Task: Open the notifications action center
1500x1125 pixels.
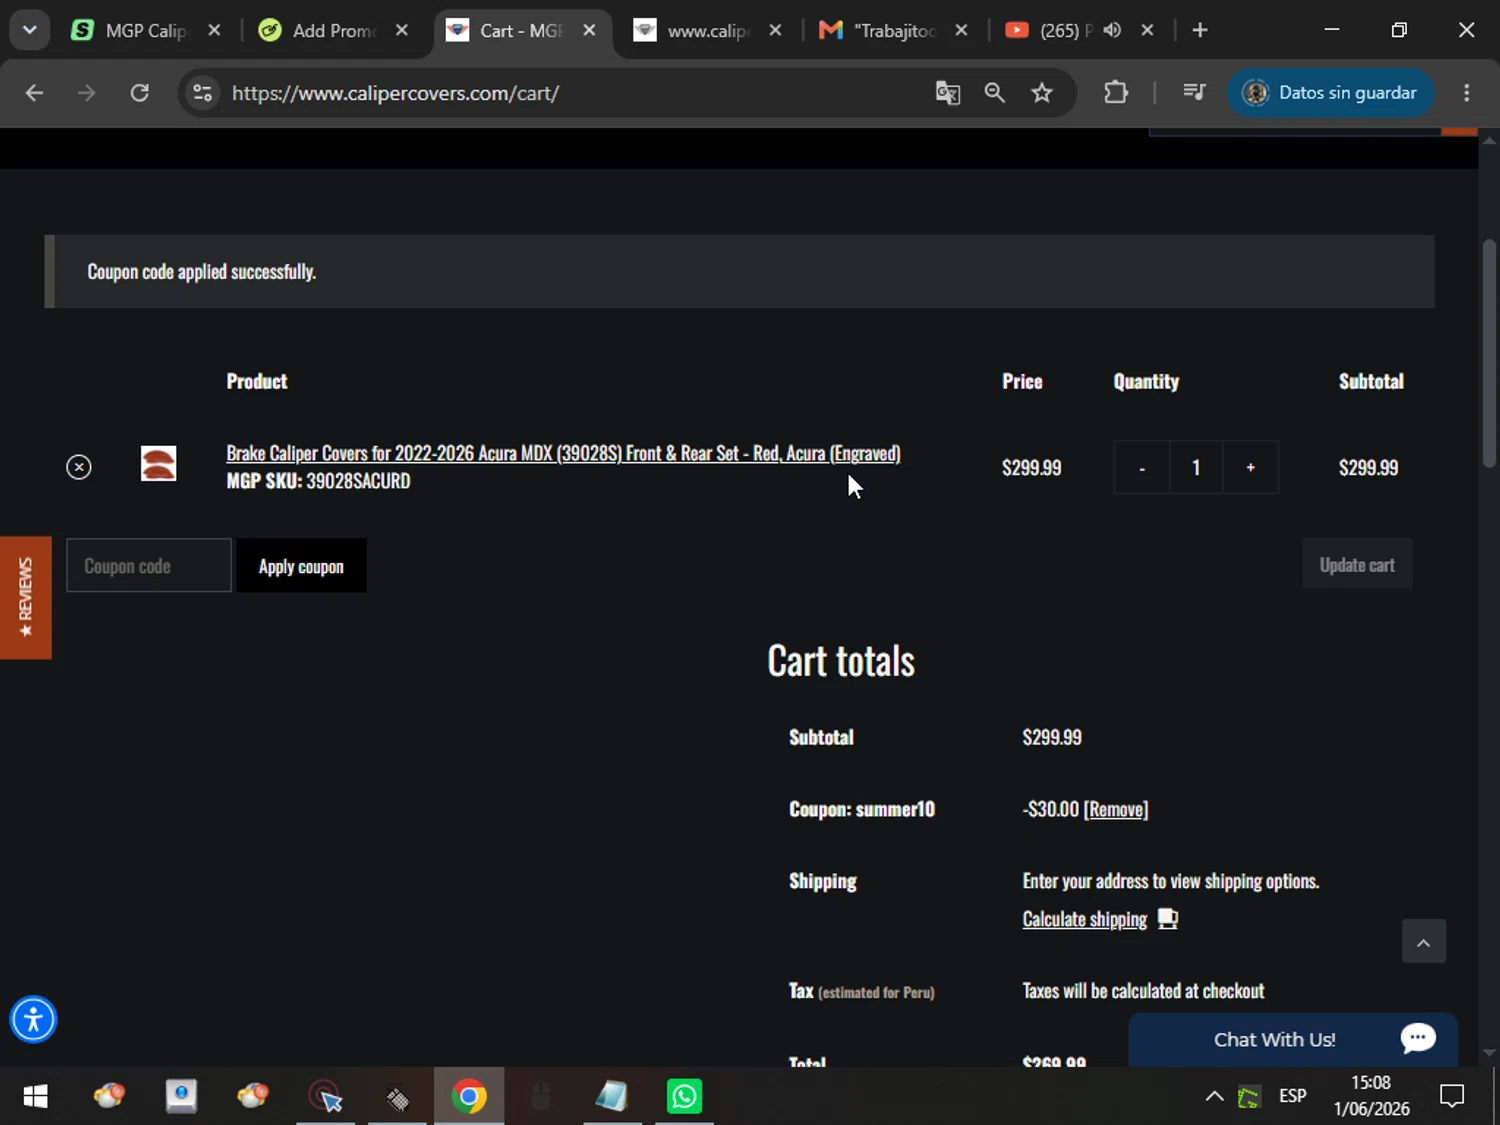Action: pos(1452,1097)
